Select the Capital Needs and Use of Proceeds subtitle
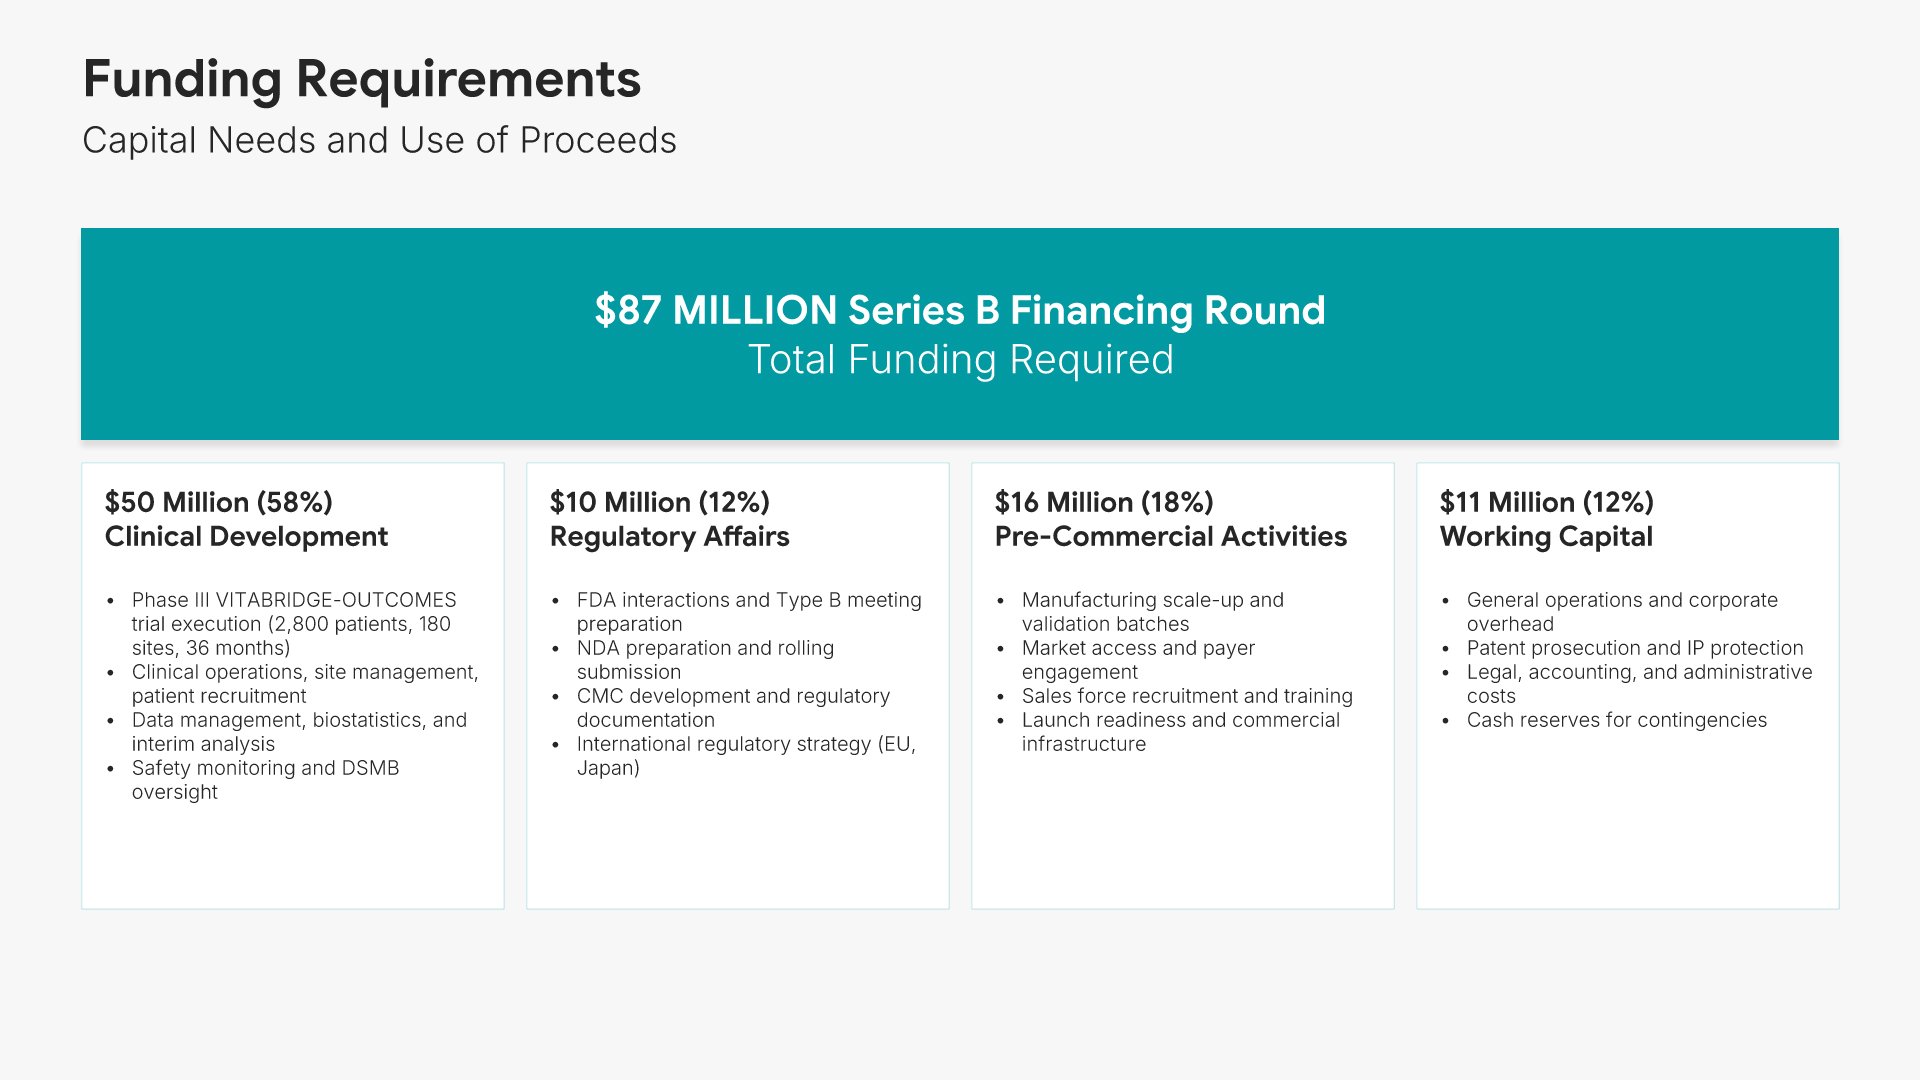 (x=379, y=140)
